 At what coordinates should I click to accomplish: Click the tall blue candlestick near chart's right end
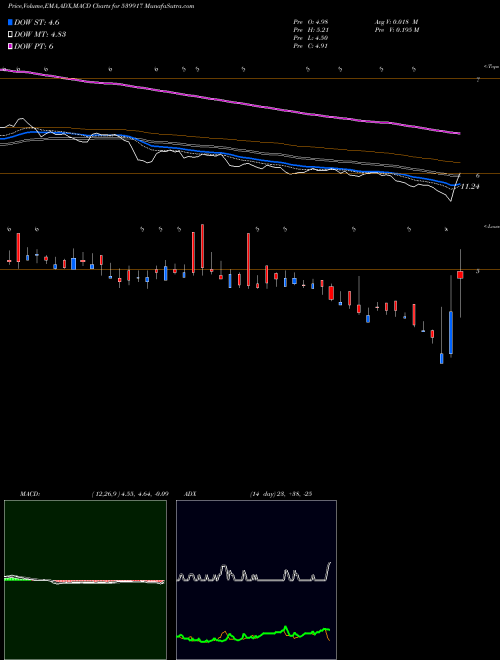(451, 333)
